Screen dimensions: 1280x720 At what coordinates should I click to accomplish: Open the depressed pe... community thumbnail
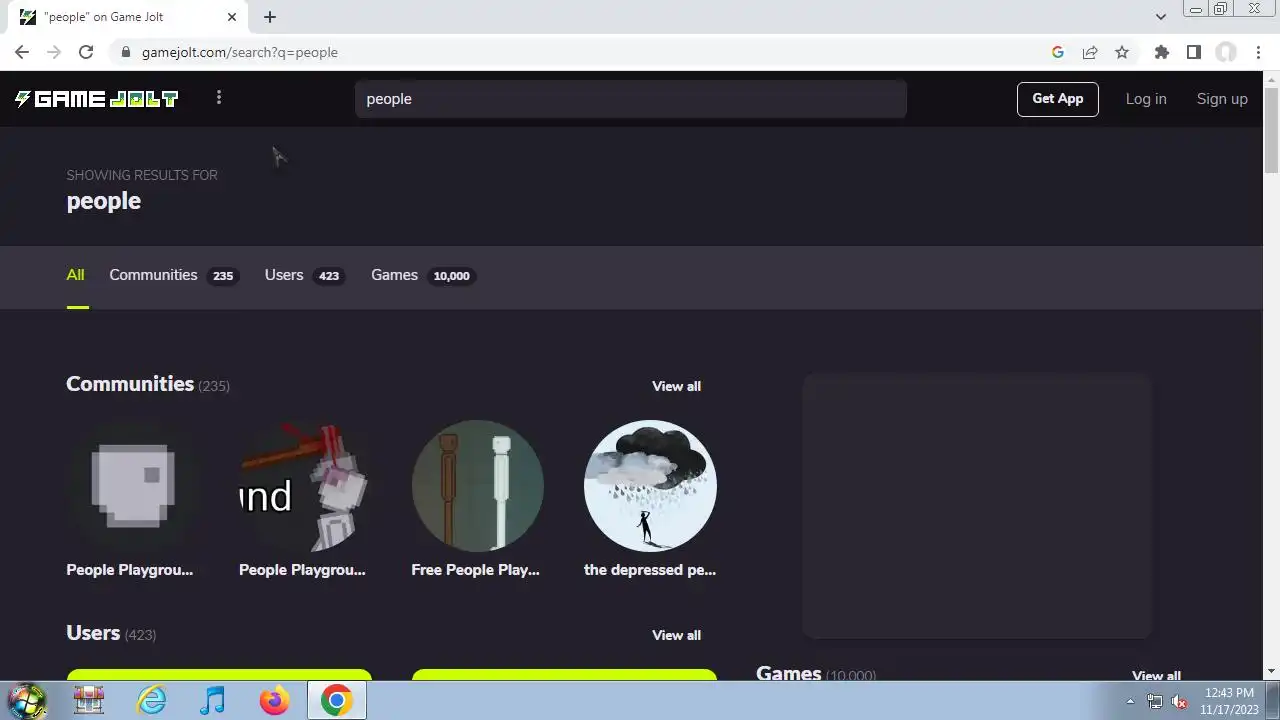point(650,486)
